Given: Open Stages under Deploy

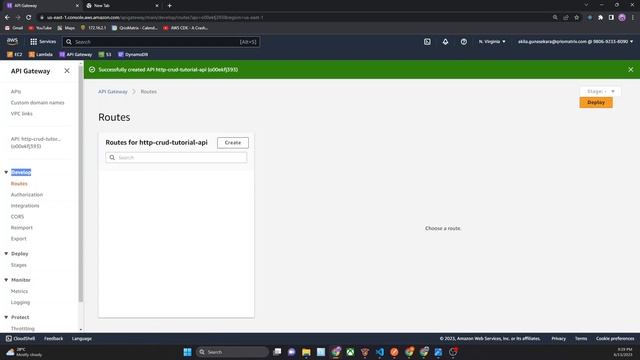Looking at the screenshot, I should 19,265.
